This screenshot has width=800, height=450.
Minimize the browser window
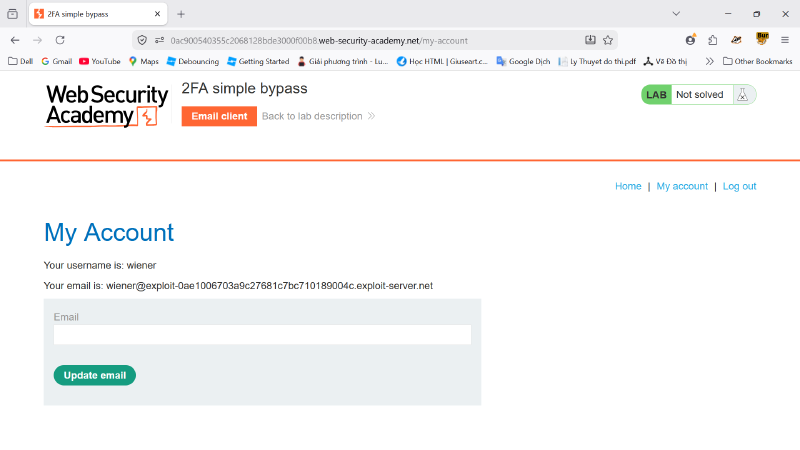(728, 14)
